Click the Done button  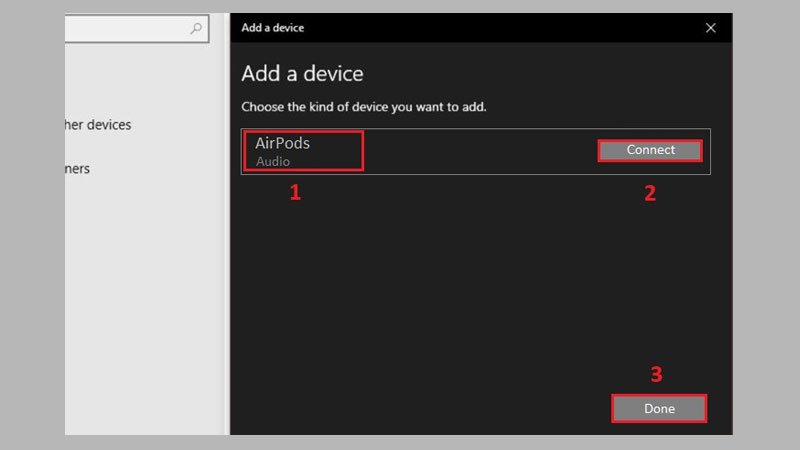click(659, 408)
